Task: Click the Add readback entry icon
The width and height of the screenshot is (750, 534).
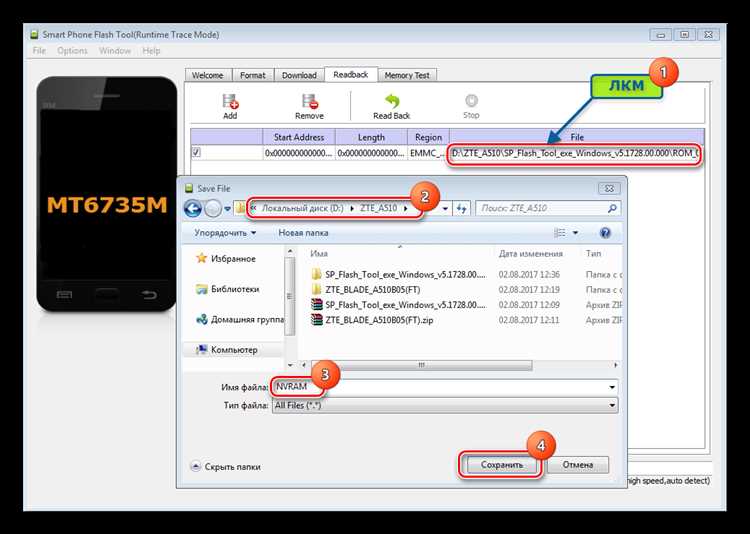Action: pyautogui.click(x=230, y=101)
